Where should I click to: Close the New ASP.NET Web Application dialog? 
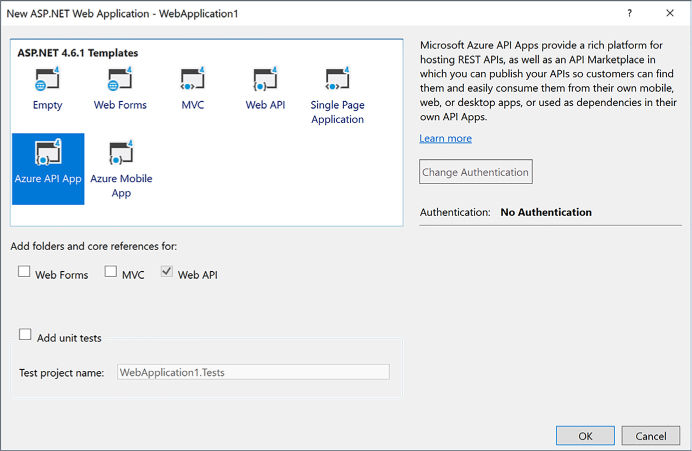pos(669,13)
